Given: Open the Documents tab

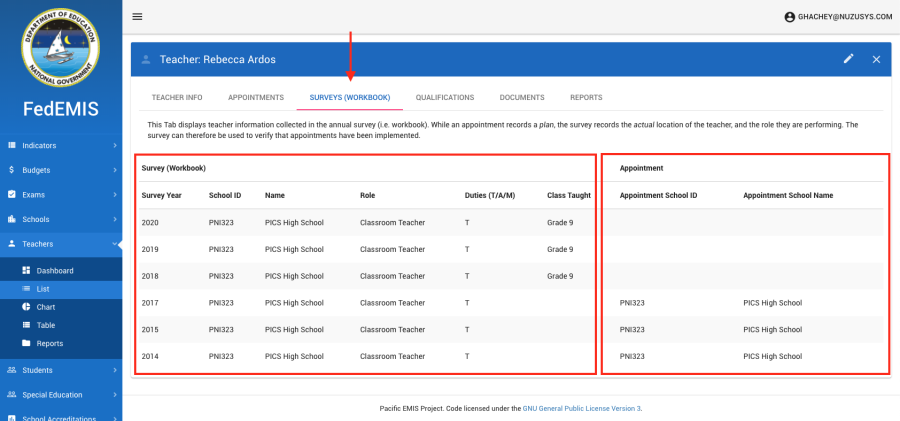Looking at the screenshot, I should click(x=522, y=97).
